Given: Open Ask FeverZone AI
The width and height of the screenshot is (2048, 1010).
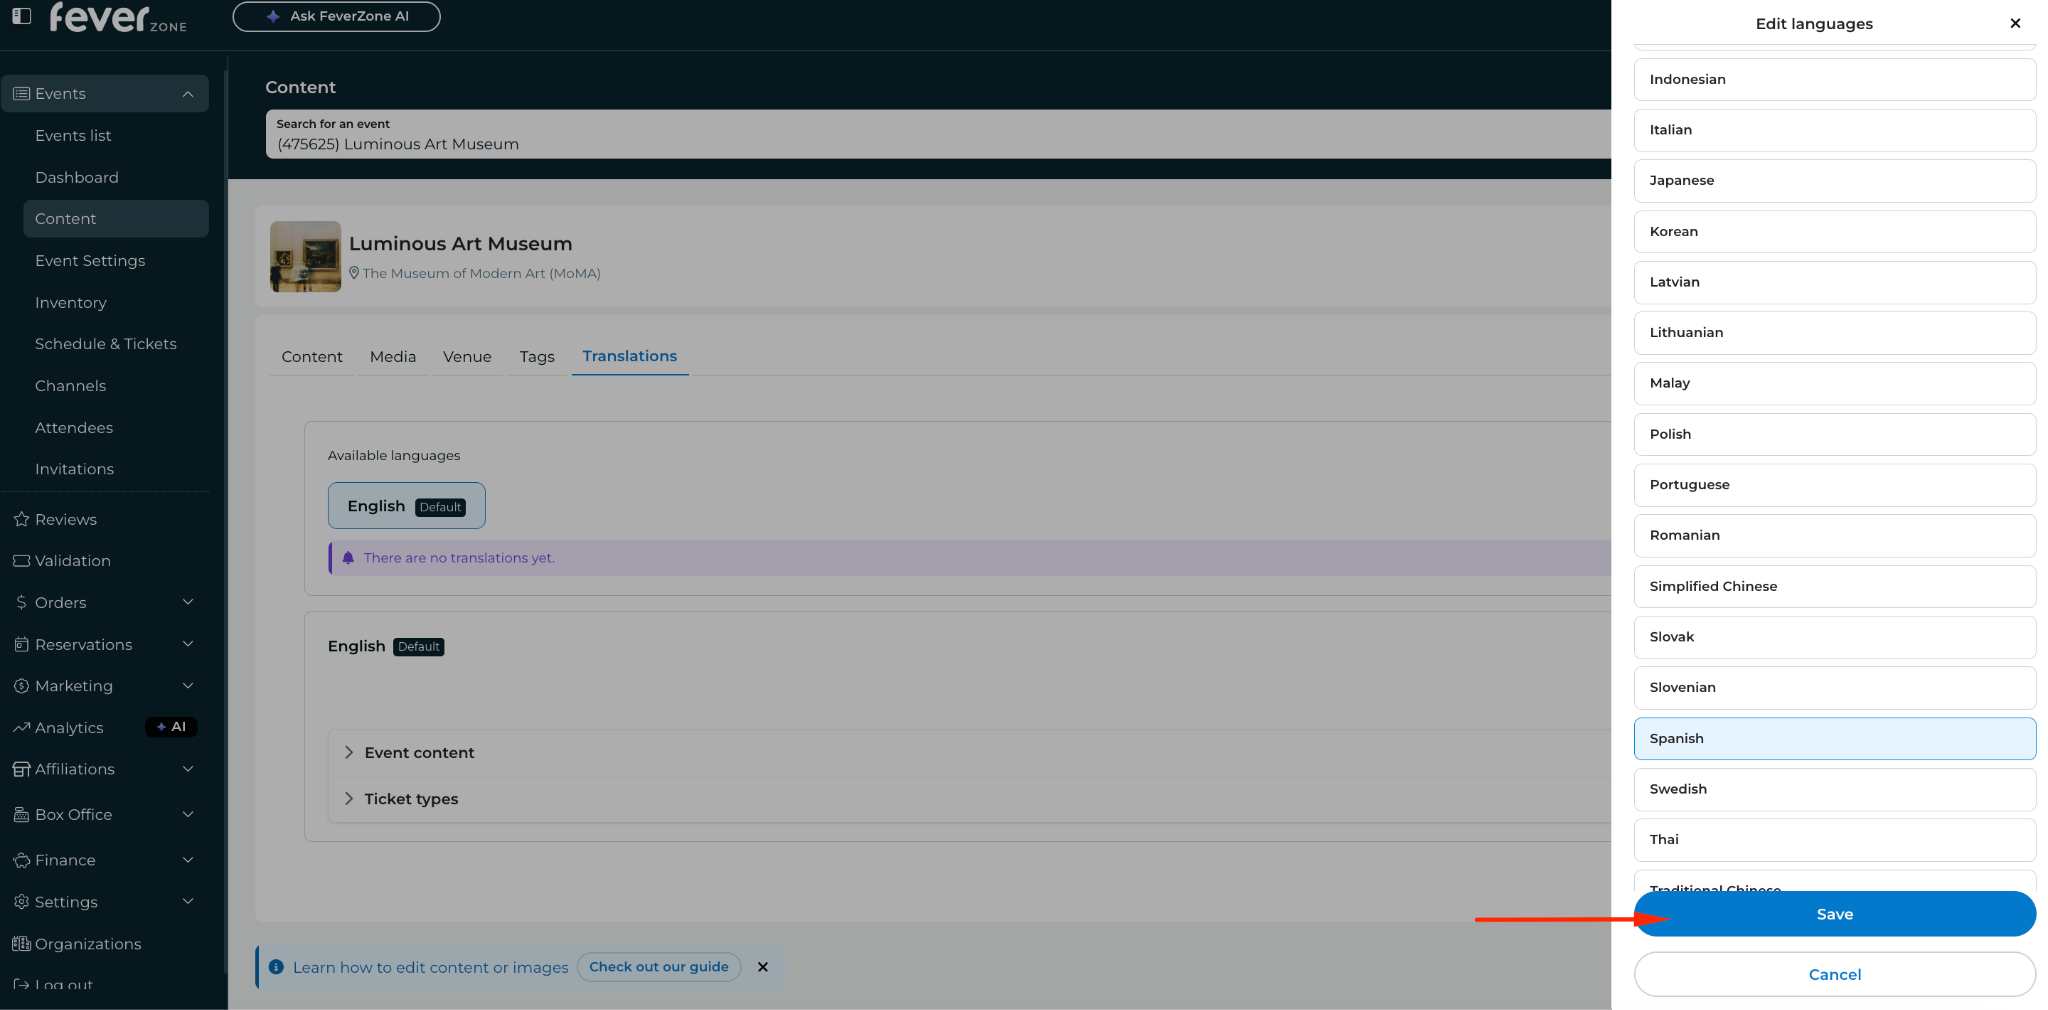Looking at the screenshot, I should [x=336, y=16].
